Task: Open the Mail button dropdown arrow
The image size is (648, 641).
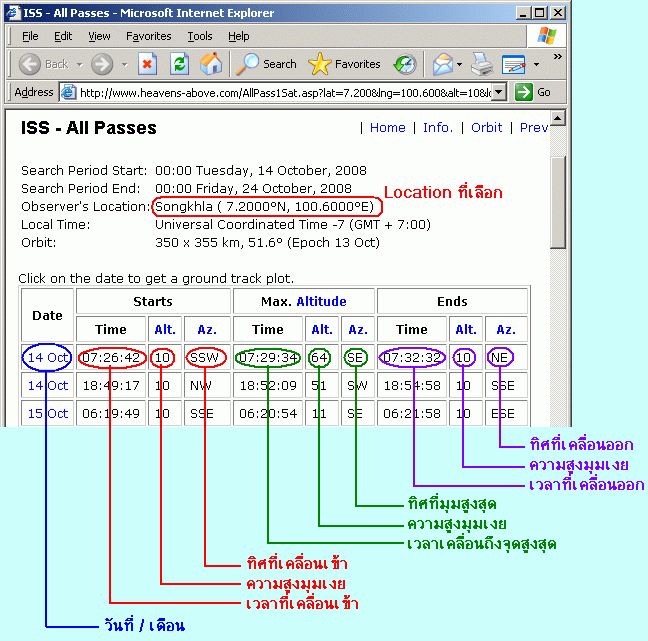Action: [x=460, y=64]
